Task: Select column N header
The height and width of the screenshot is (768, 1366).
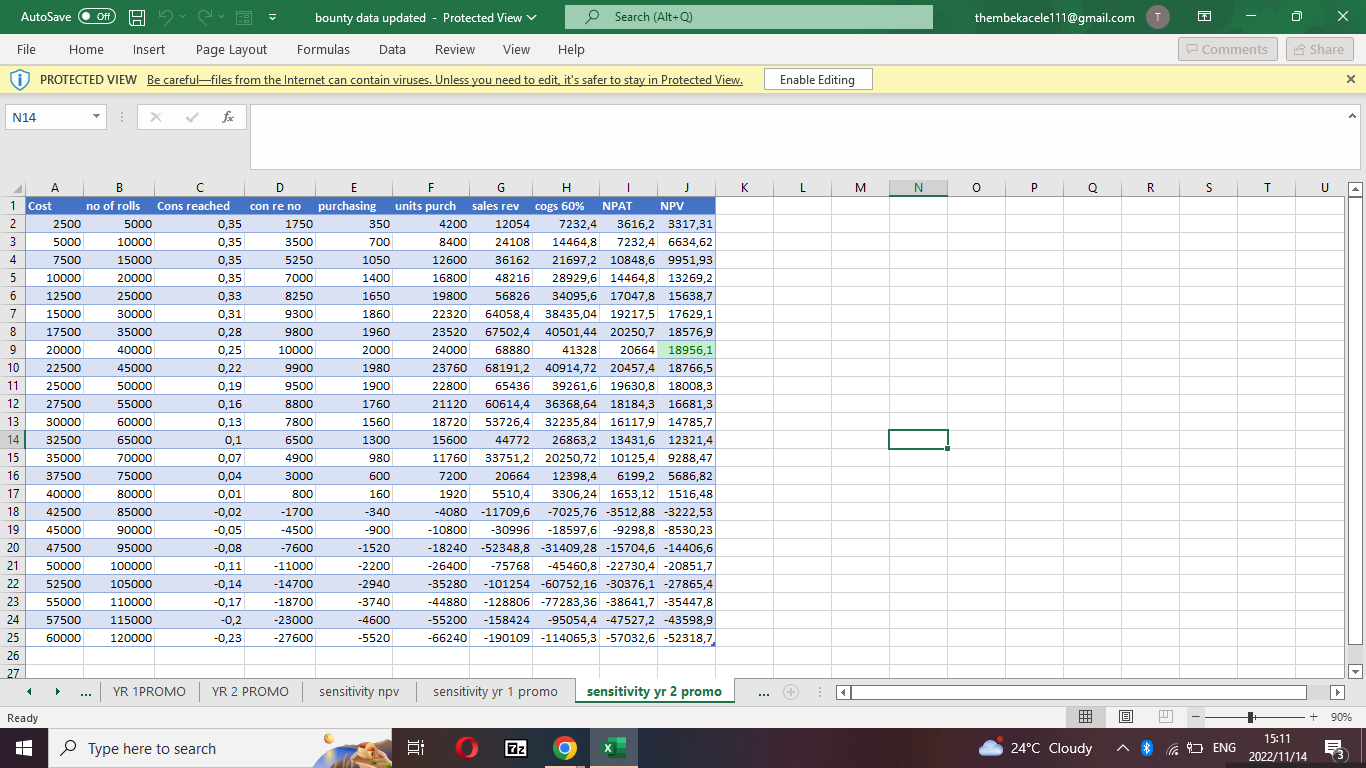Action: 918,187
